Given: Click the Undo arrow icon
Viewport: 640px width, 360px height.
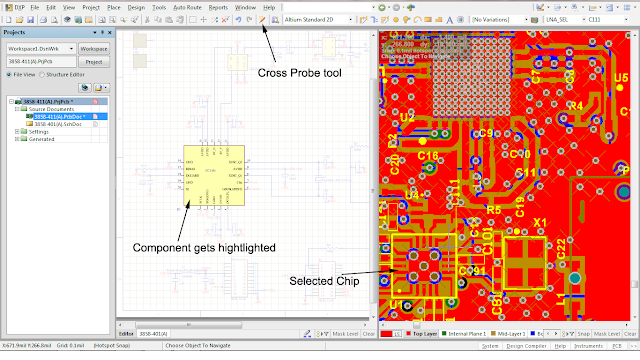Looking at the screenshot, I should coord(238,20).
